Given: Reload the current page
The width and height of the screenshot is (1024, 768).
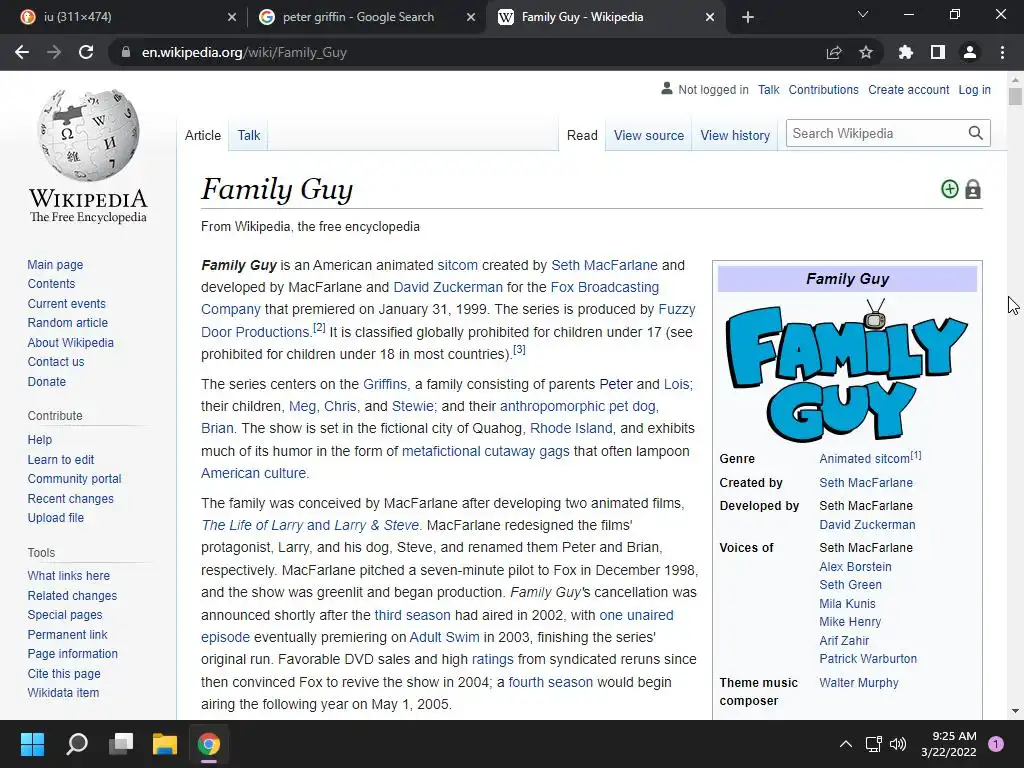Looking at the screenshot, I should (86, 52).
